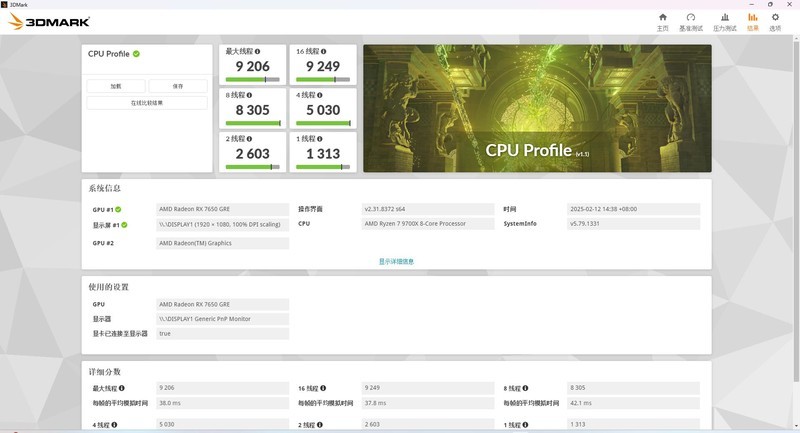Click green check icon next to GPU #1
The height and width of the screenshot is (433, 800).
(x=118, y=210)
